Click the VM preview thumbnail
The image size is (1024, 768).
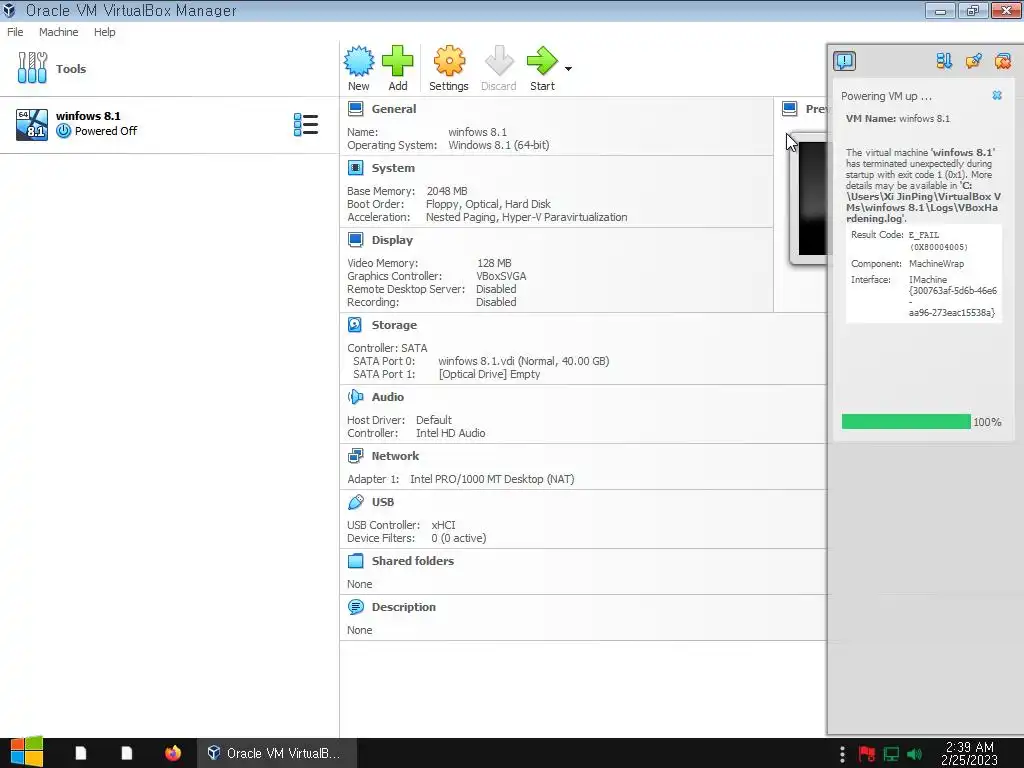point(808,199)
